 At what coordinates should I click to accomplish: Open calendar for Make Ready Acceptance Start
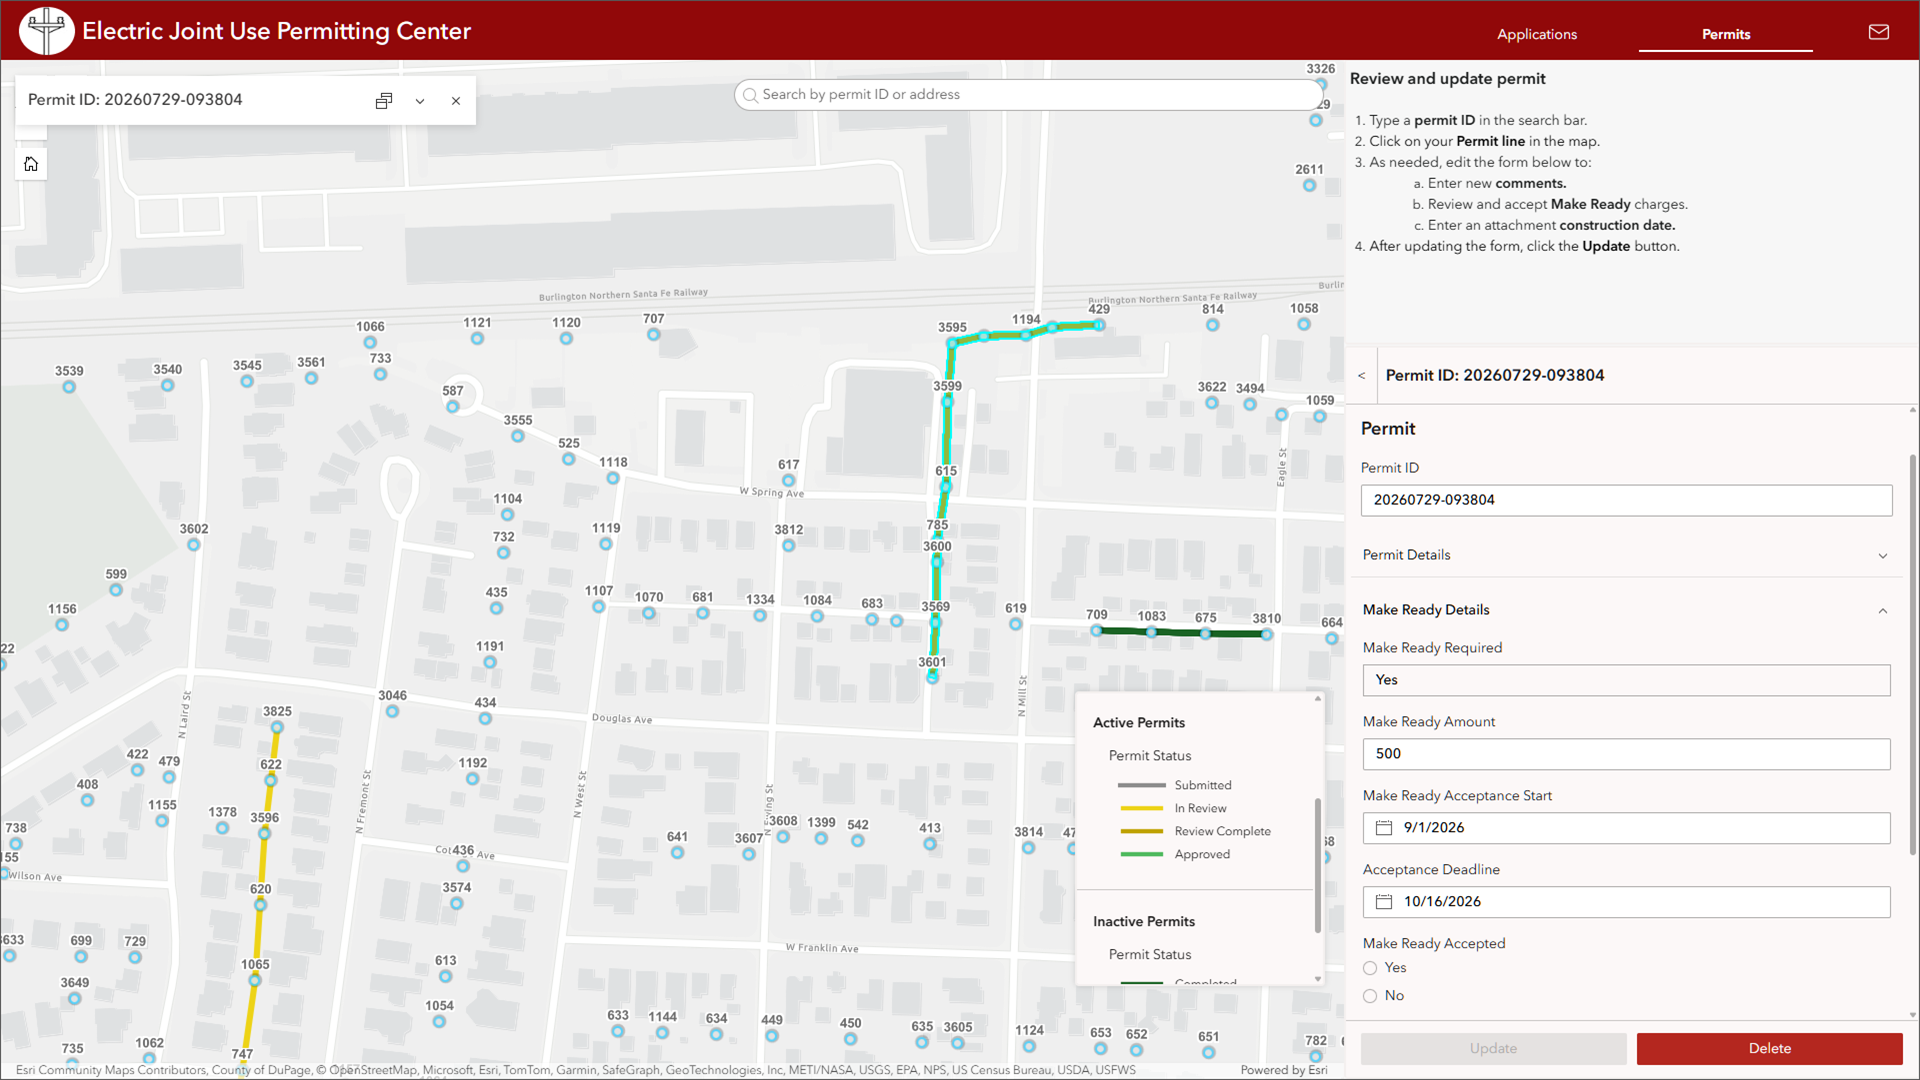1384,828
